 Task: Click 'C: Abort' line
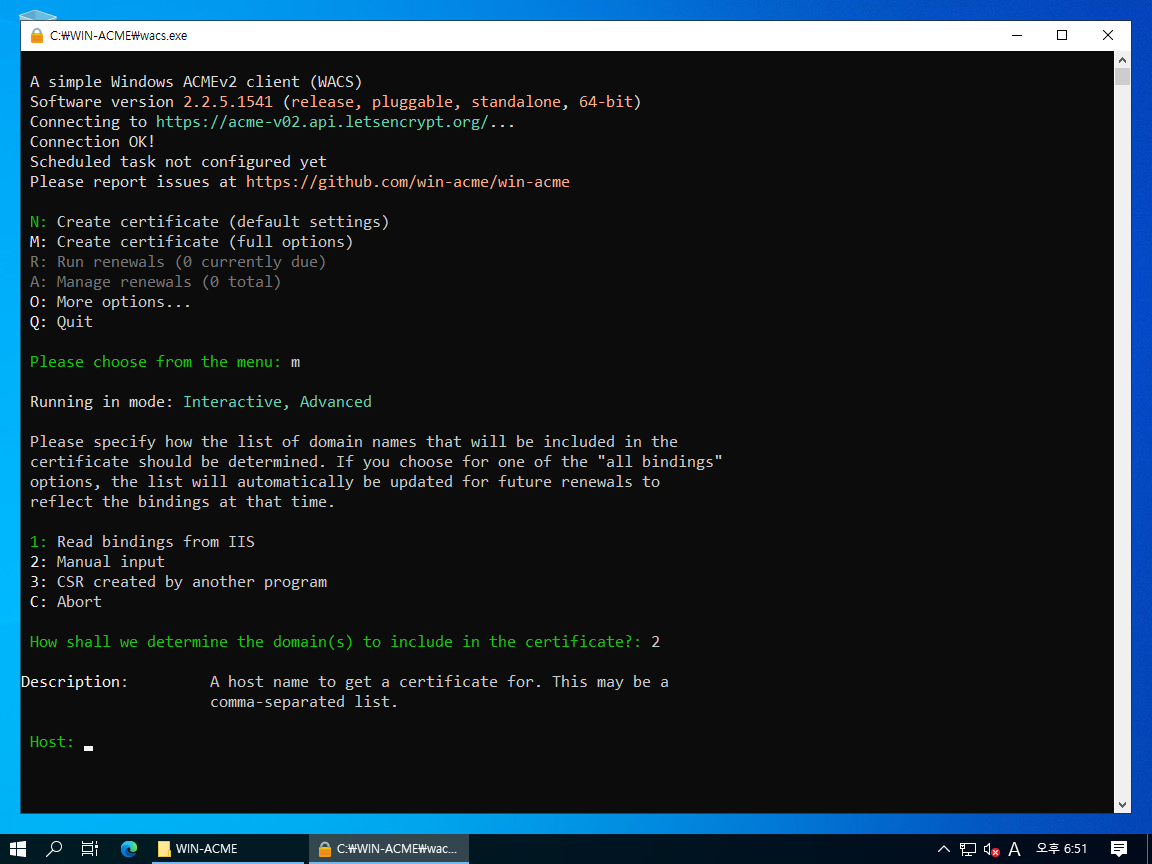click(x=65, y=602)
